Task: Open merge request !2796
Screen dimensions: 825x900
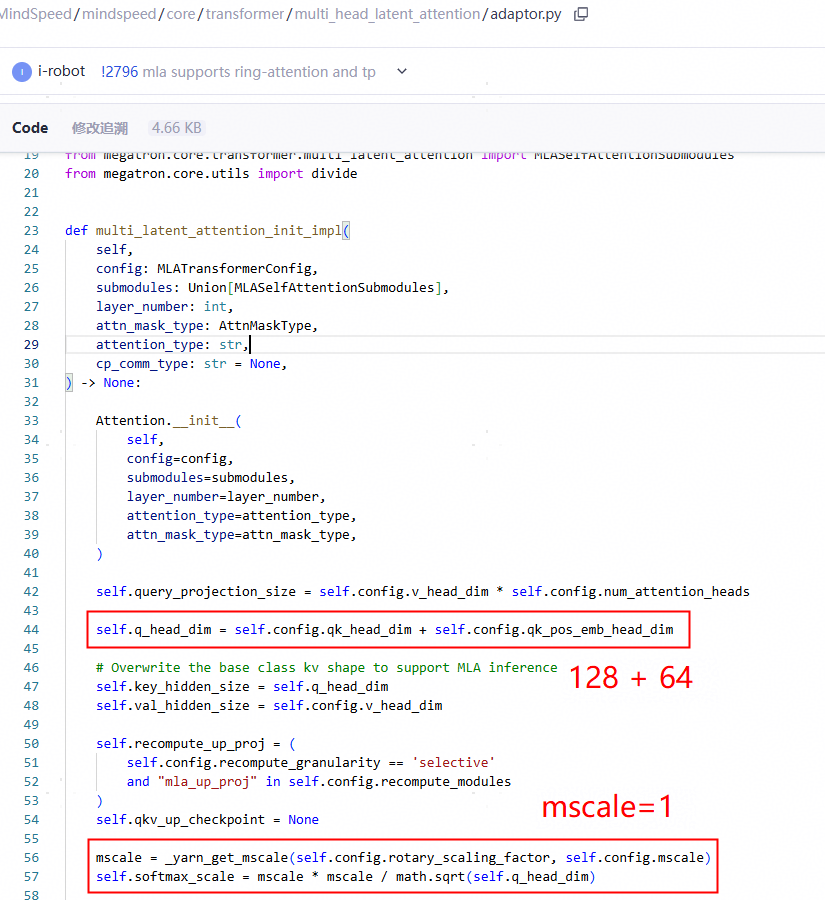Action: pyautogui.click(x=119, y=72)
